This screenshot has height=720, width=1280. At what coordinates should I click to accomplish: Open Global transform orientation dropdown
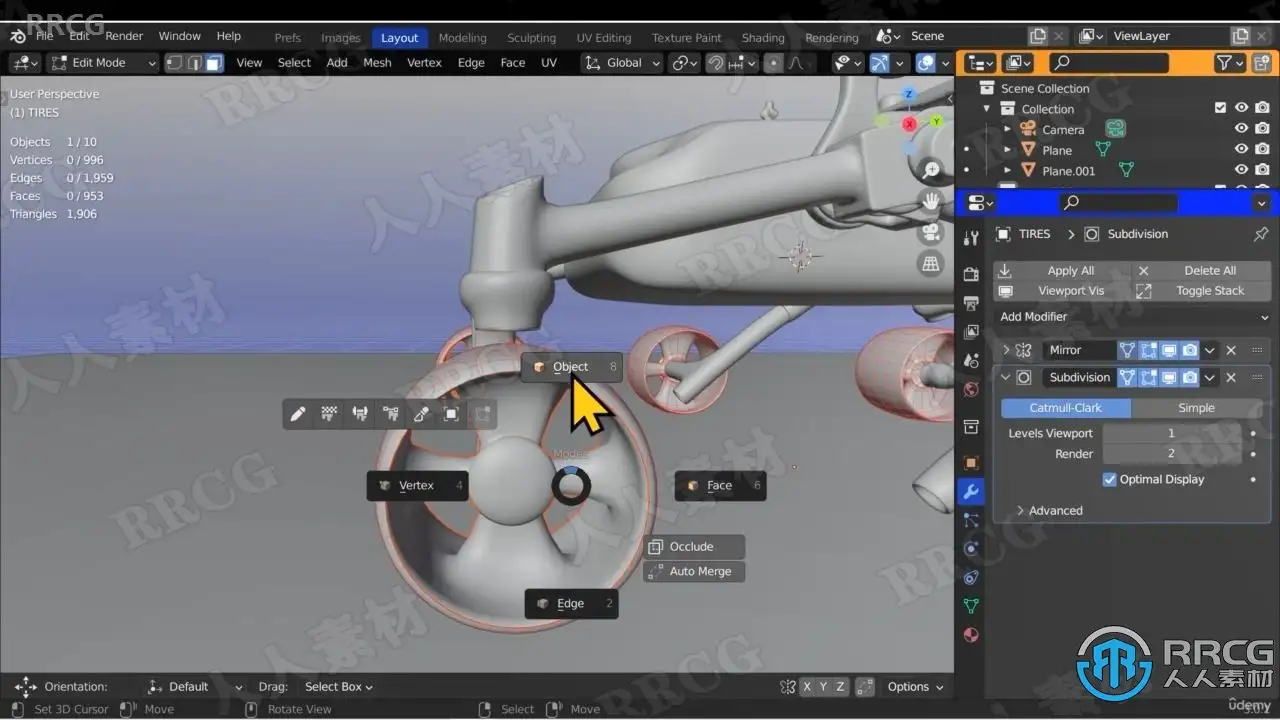(x=621, y=62)
